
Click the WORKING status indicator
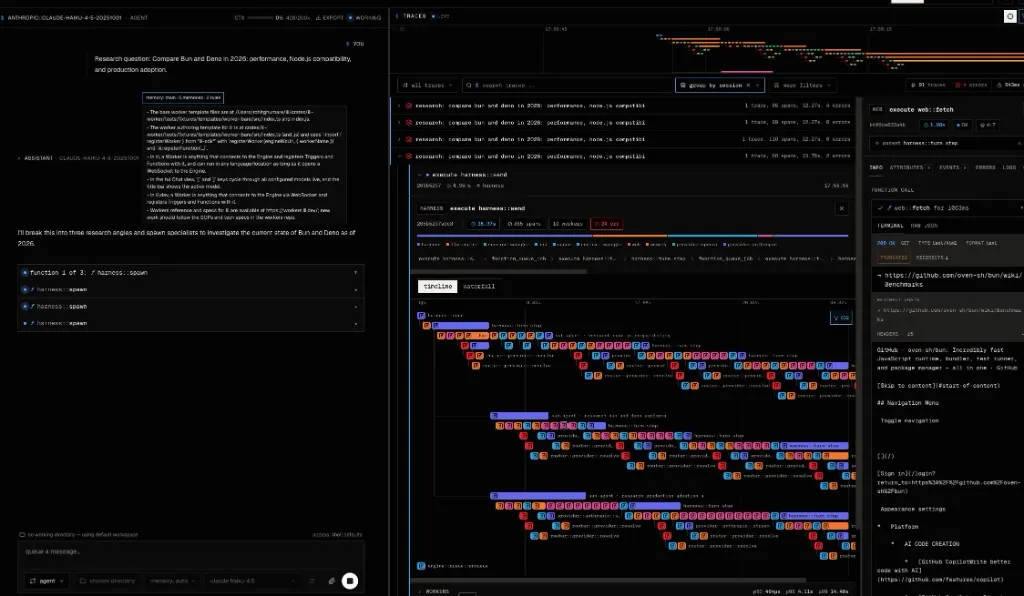coord(364,18)
